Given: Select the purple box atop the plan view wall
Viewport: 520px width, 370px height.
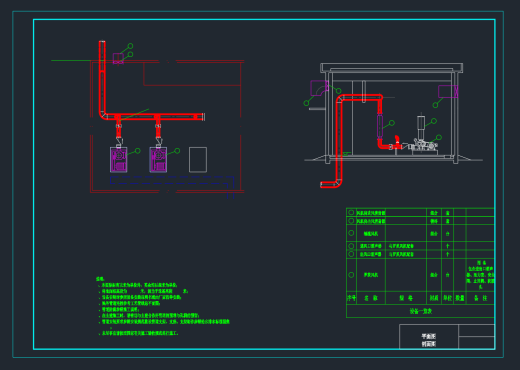Looking at the screenshot, I should coord(118,58).
